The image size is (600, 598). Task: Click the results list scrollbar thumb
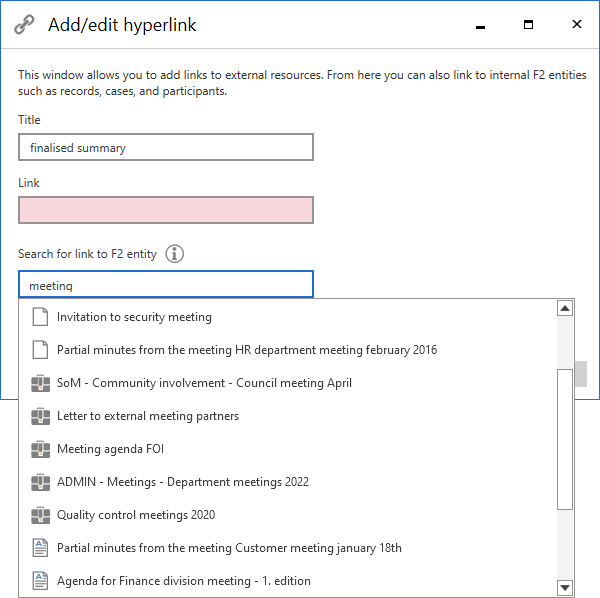(x=565, y=440)
